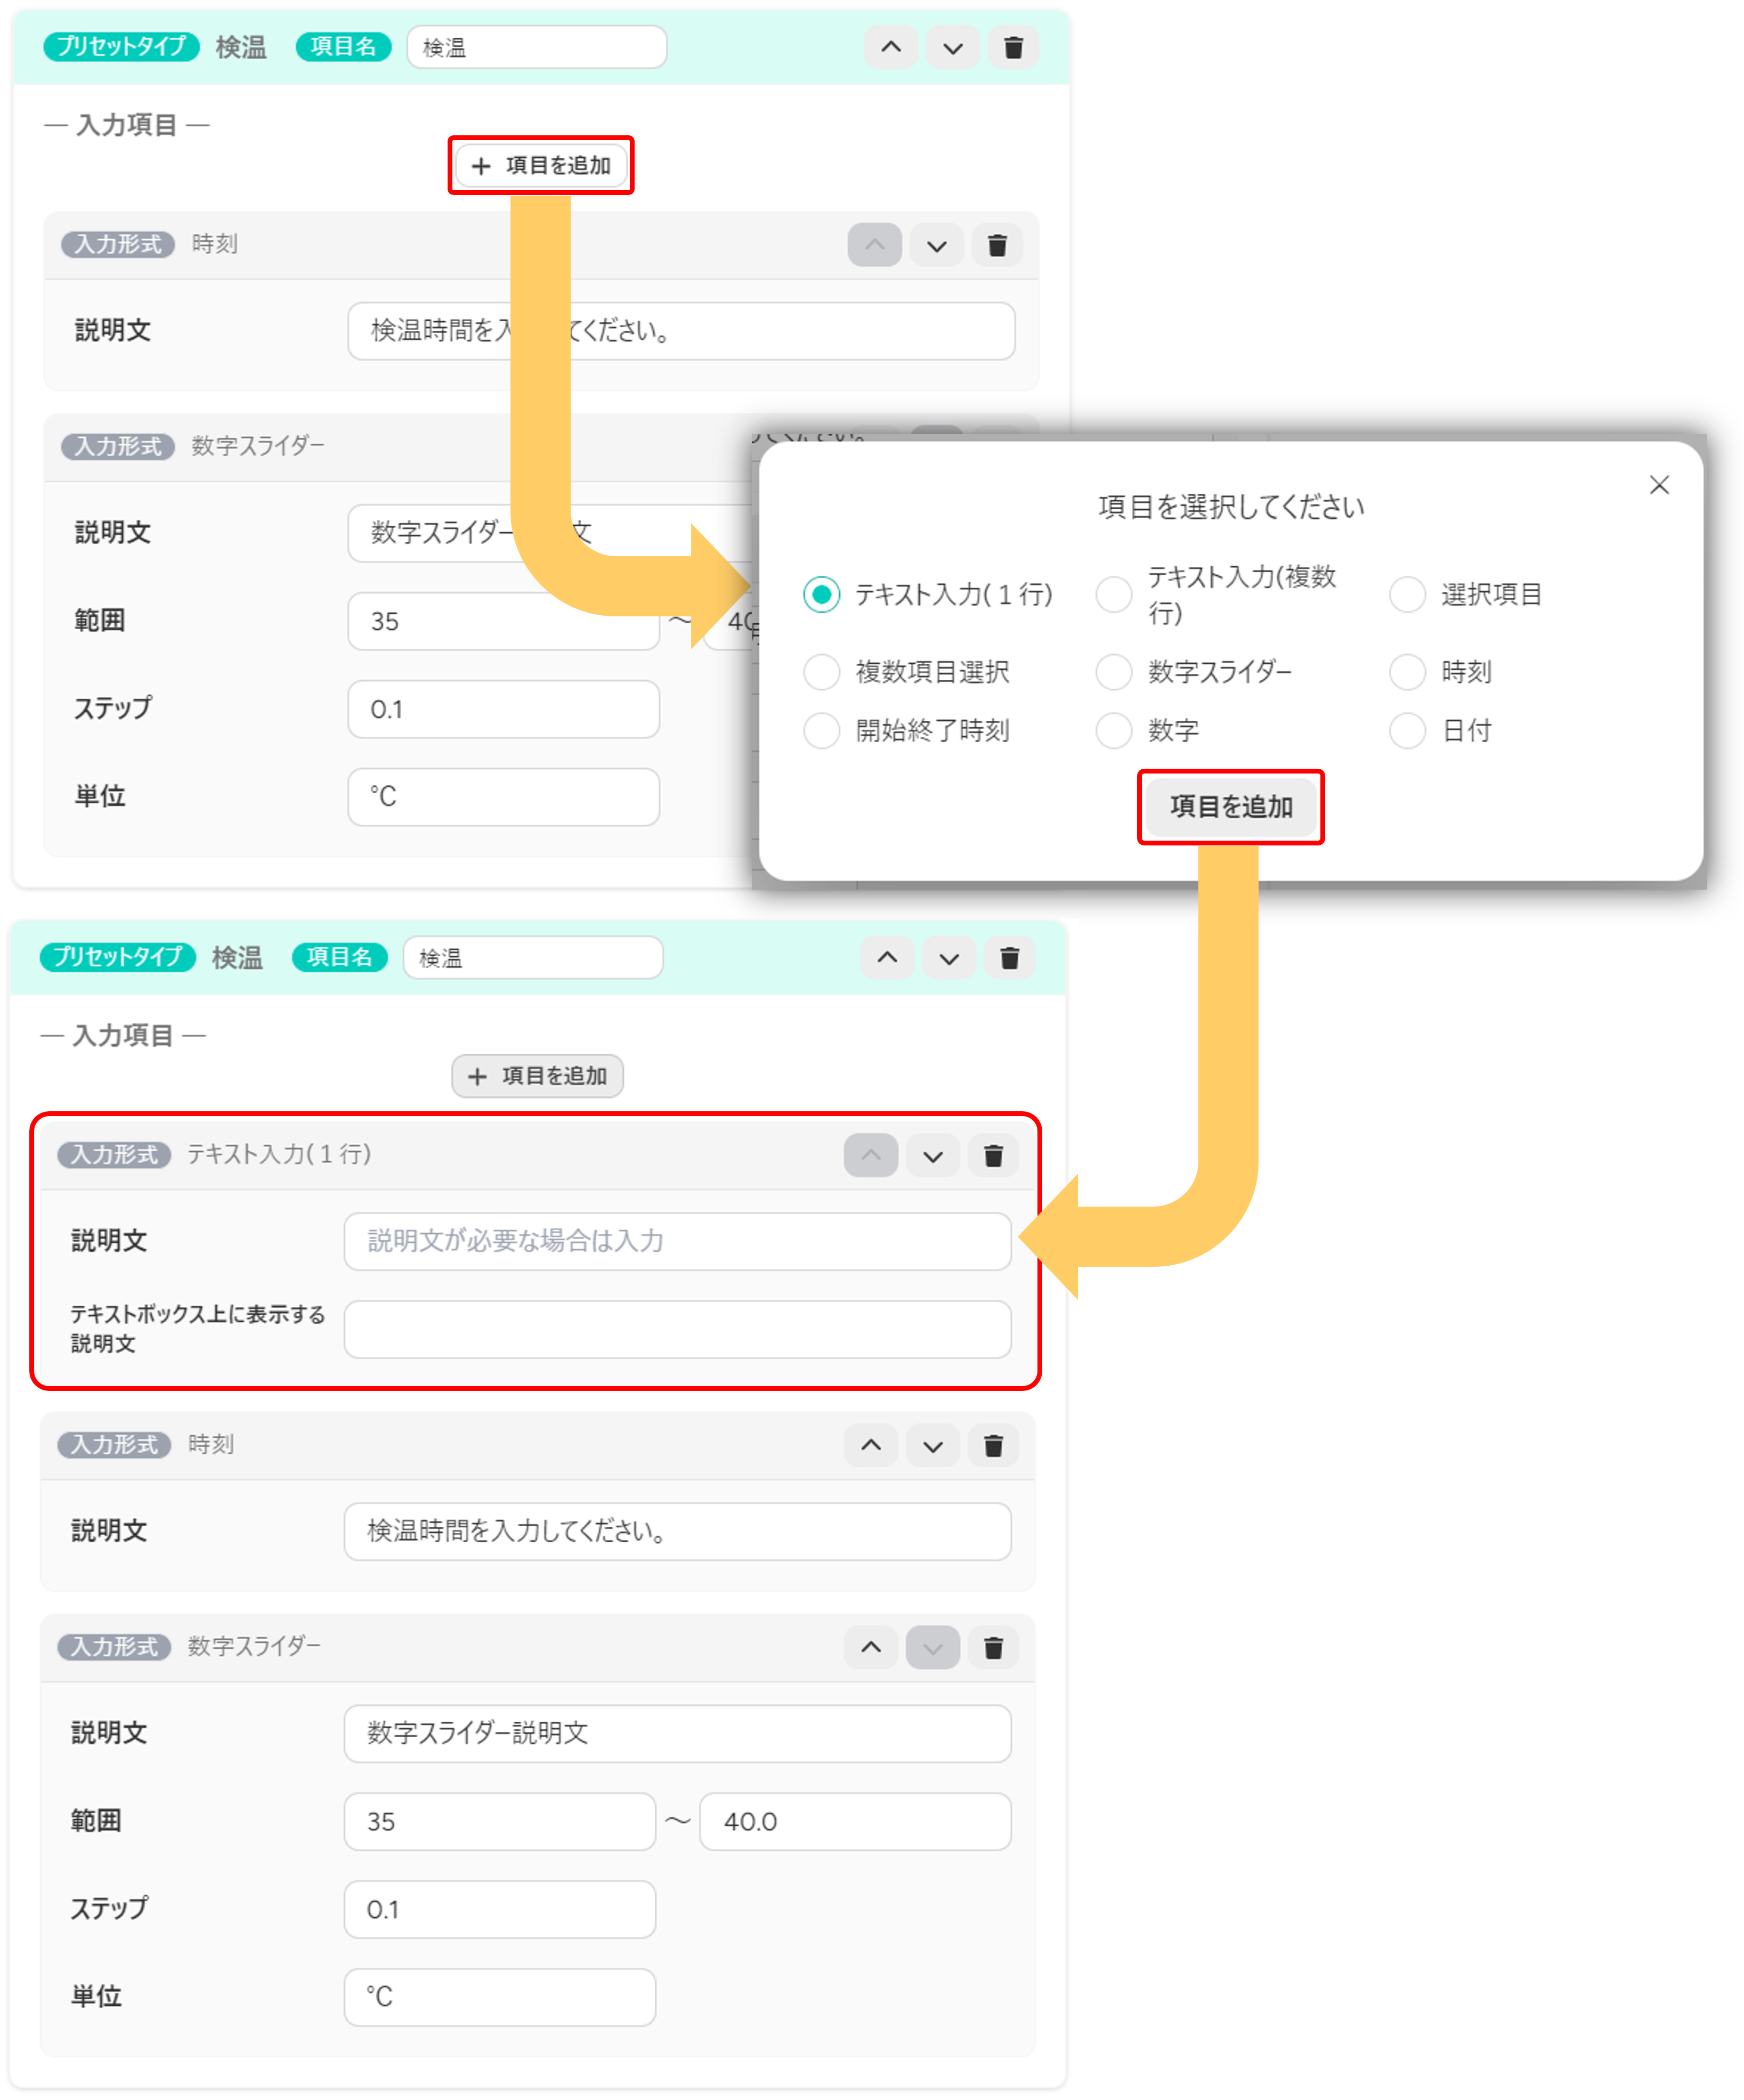This screenshot has height=2100, width=1744.
Task: Move 検温 preset up in bottom panel
Action: click(887, 958)
